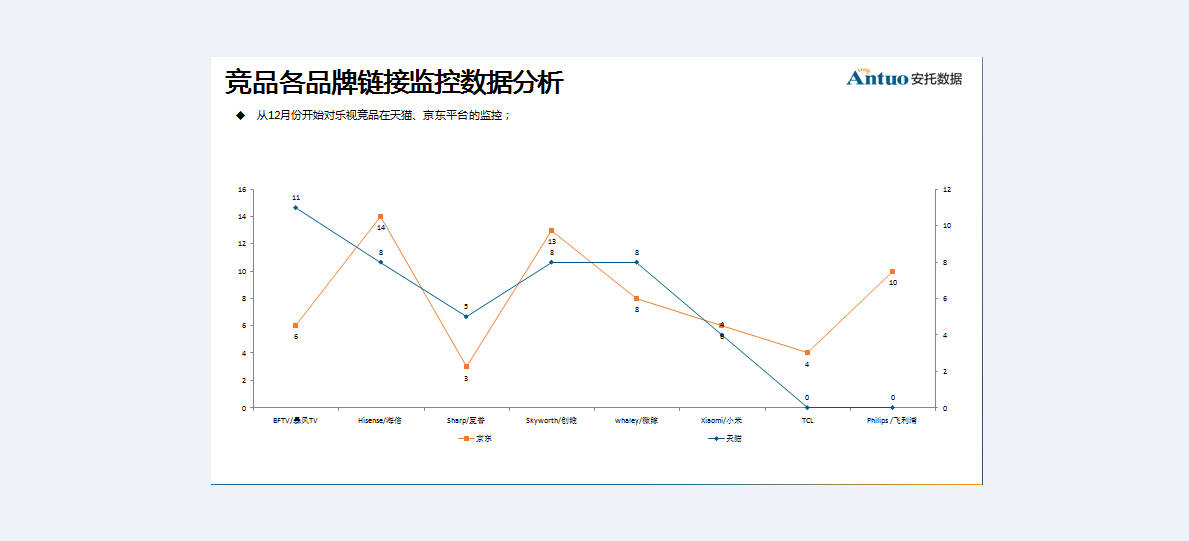Select the orange Skyworth data point labeled 13
The width and height of the screenshot is (1189, 541).
pos(551,231)
